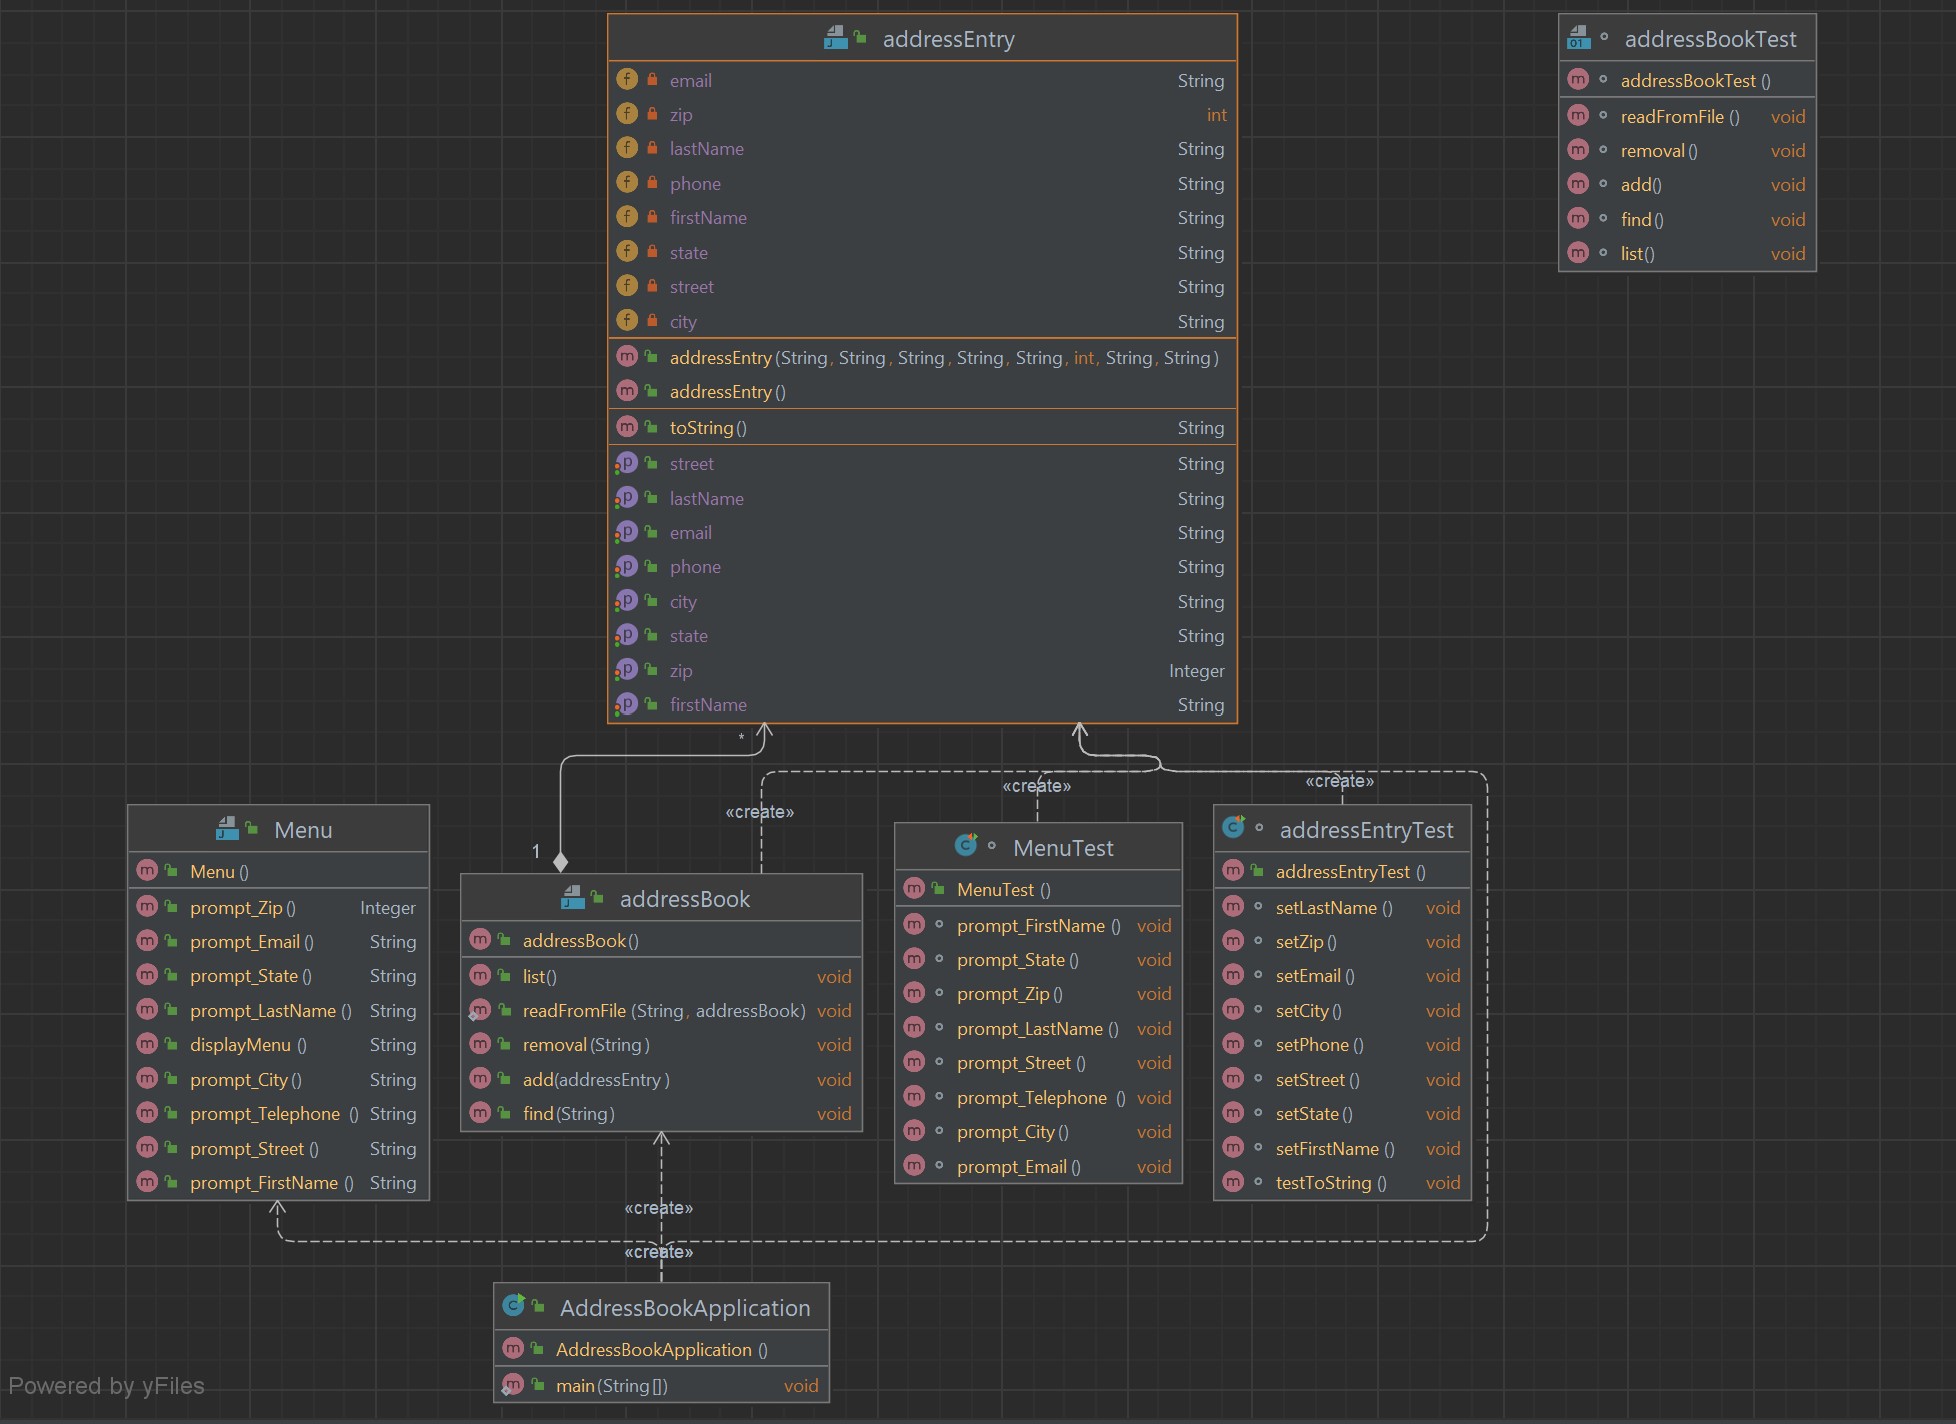1956x1424 pixels.
Task: Click the Menu class header icon
Action: (x=227, y=829)
